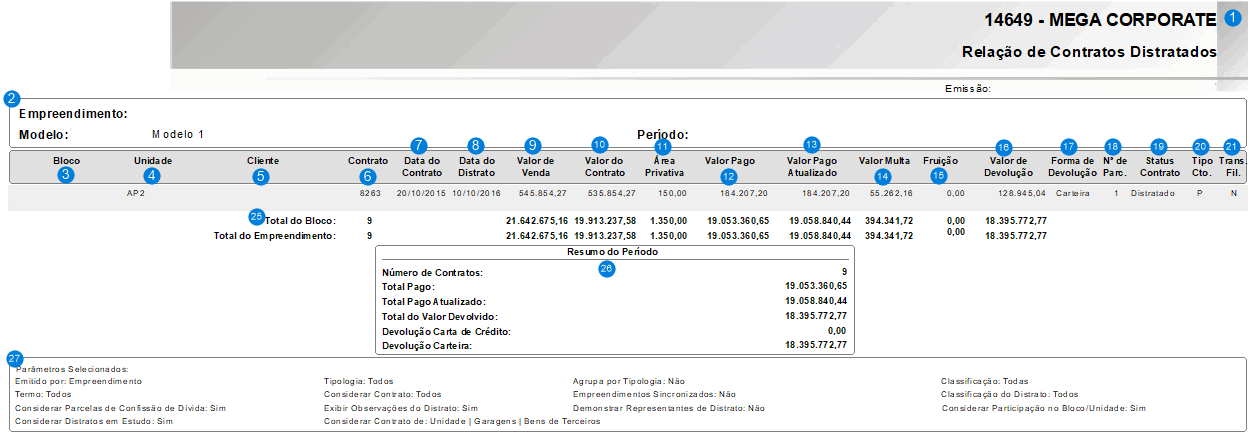Select the 'Classificação: Todas' parameter
This screenshot has height=444, width=1254.
[985, 381]
